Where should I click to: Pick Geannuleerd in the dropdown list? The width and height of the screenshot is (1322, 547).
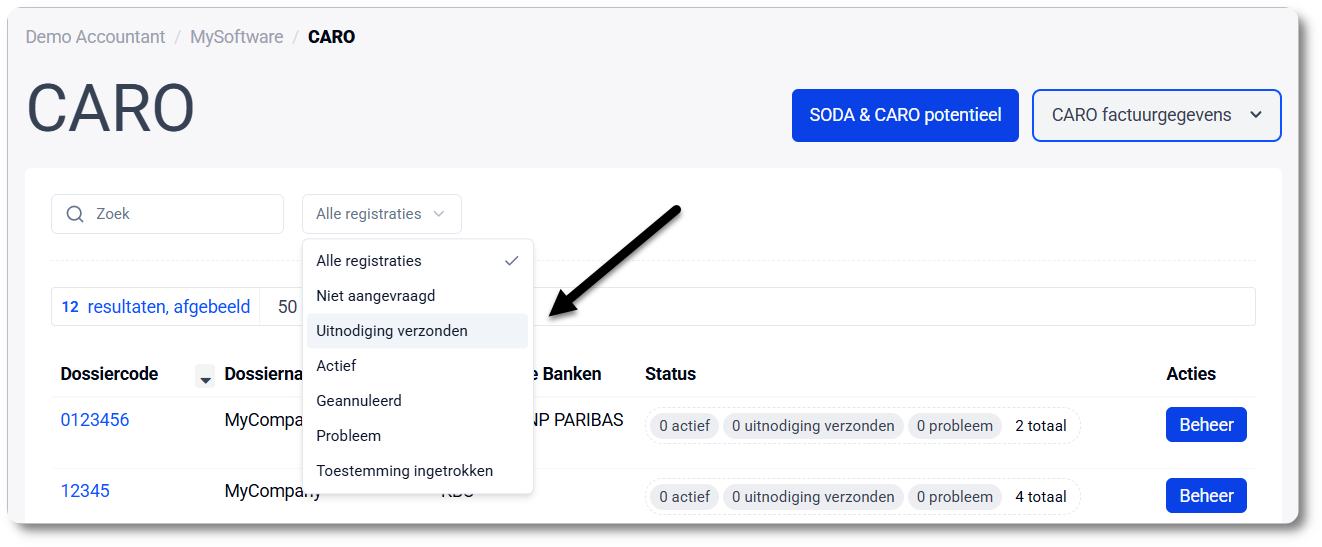(x=359, y=401)
